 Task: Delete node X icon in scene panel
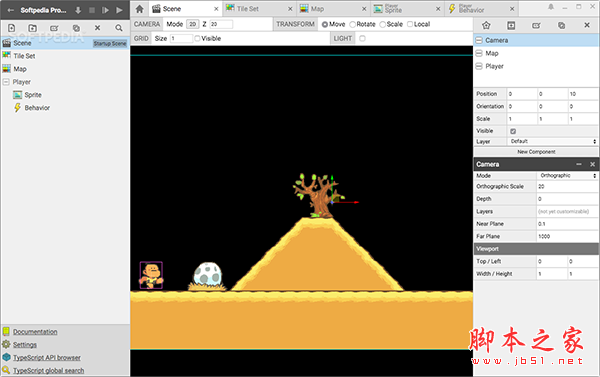[587, 25]
